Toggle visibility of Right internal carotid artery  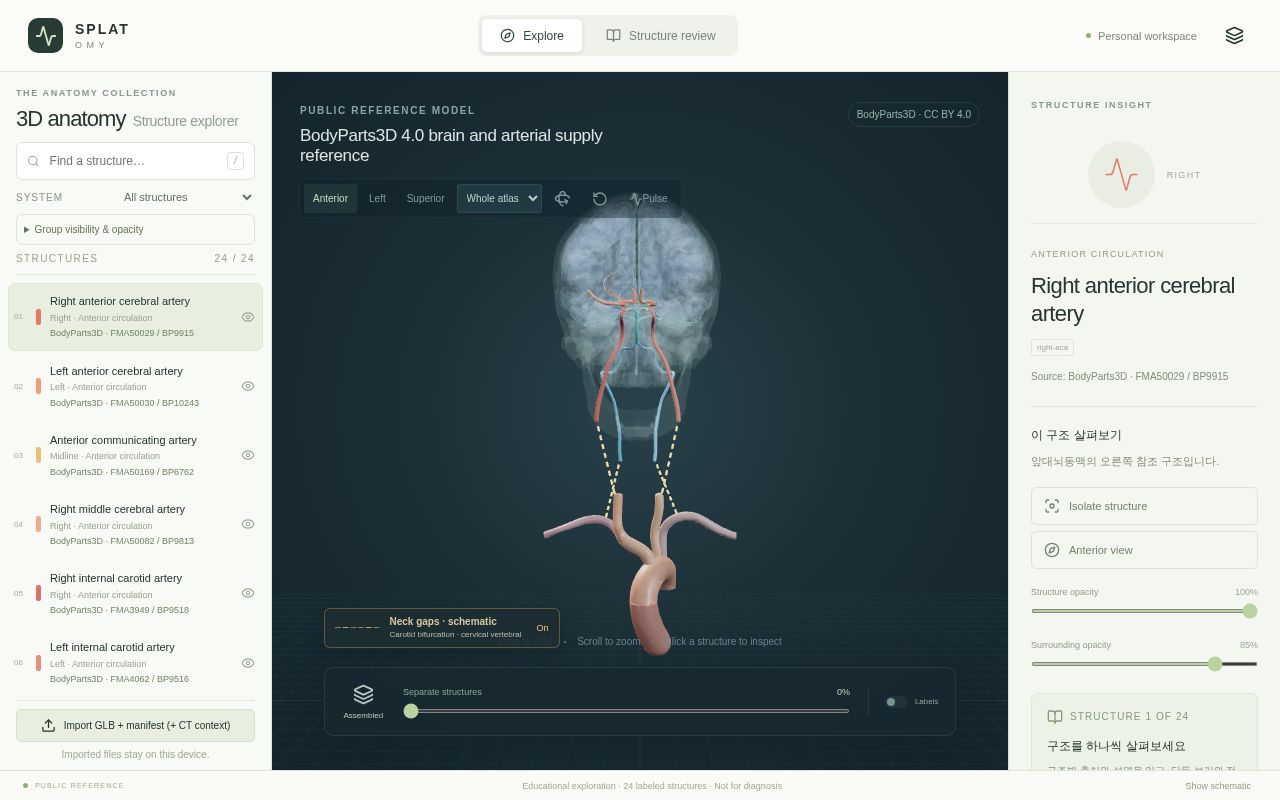coord(248,593)
